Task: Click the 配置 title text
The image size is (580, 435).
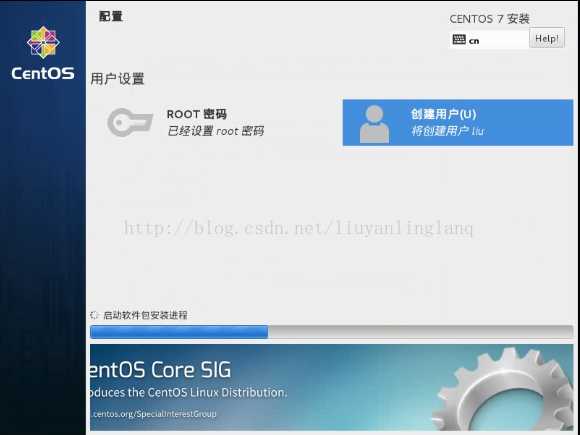Action: coord(111,16)
